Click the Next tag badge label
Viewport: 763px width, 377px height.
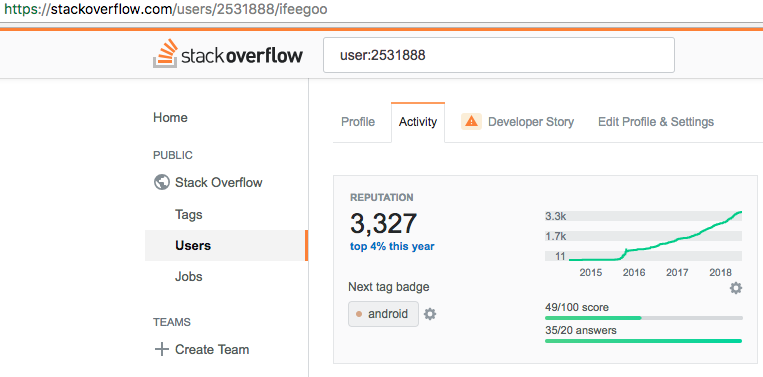(x=389, y=287)
